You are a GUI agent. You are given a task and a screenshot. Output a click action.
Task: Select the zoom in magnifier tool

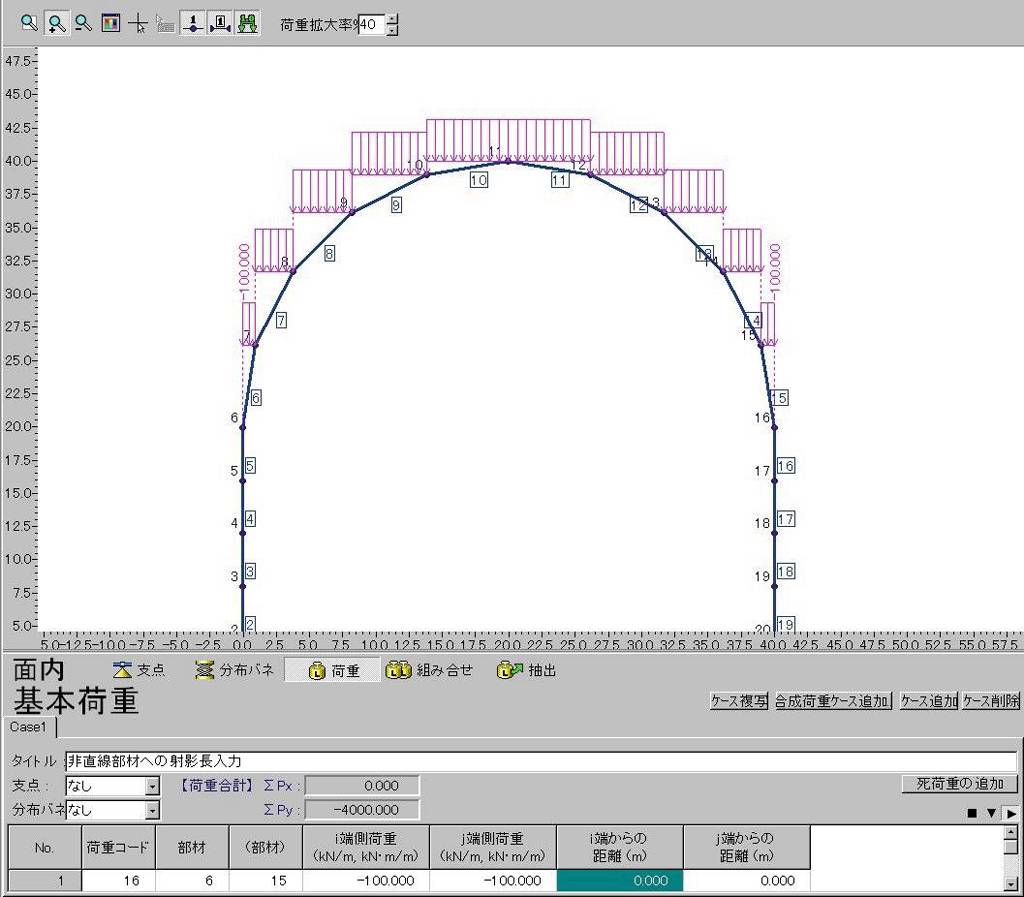pos(56,24)
